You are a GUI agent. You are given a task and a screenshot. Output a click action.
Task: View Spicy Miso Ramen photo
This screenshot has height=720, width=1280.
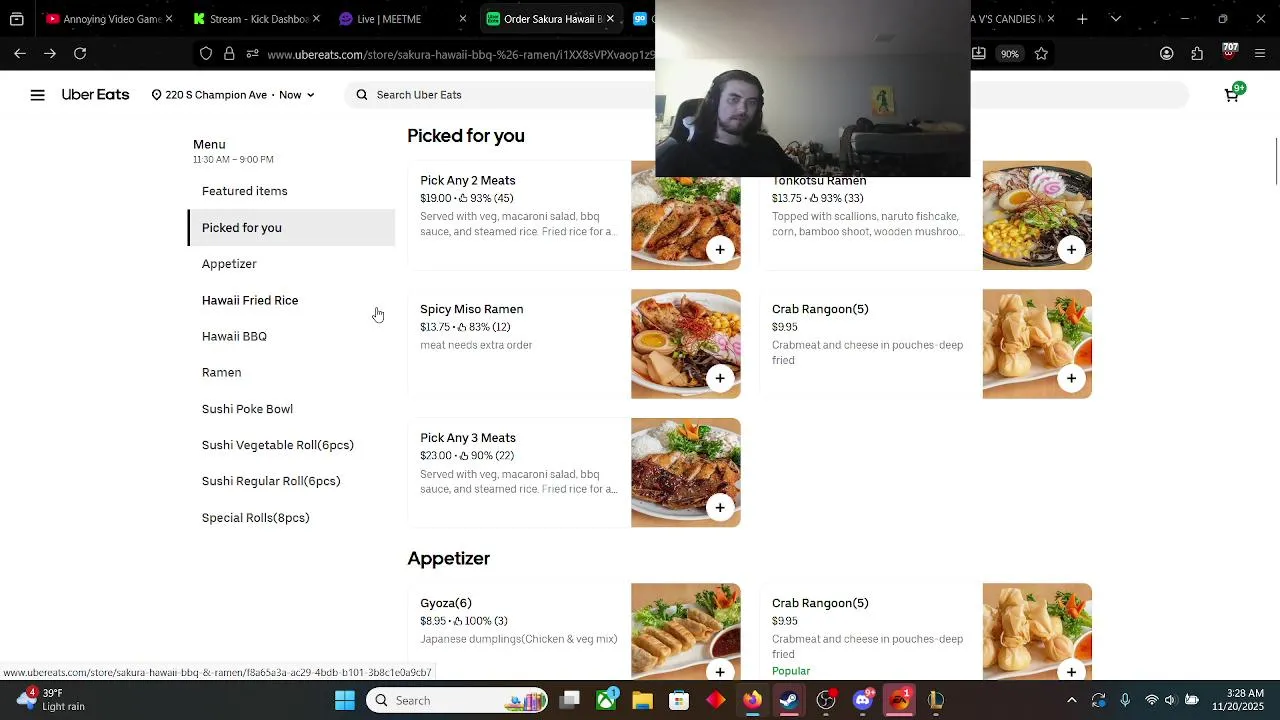pyautogui.click(x=686, y=344)
